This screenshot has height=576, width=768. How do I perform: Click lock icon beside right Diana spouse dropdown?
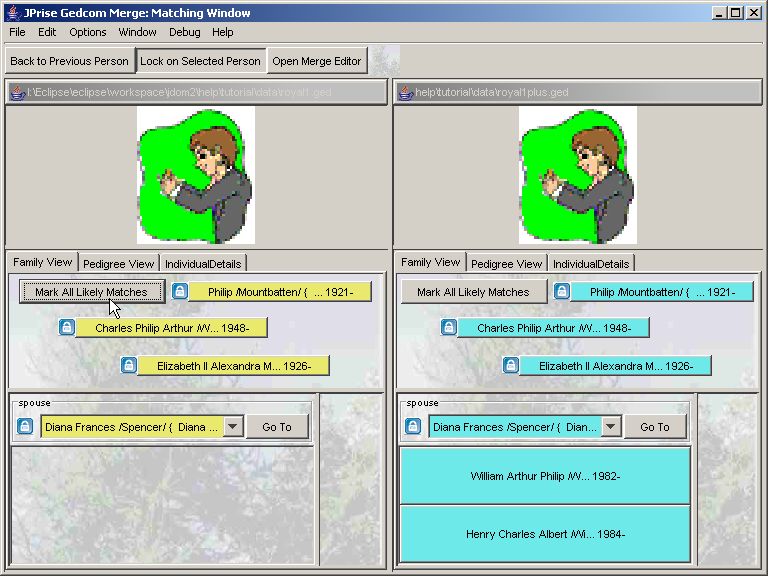click(414, 427)
